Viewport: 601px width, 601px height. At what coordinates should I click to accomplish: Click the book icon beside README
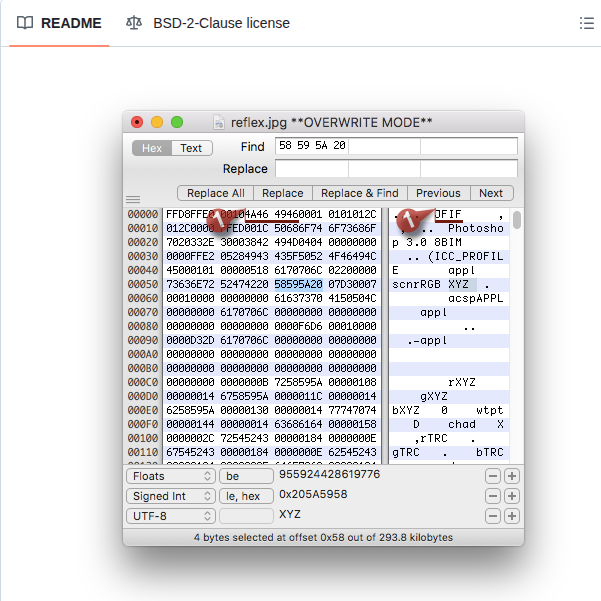click(x=25, y=23)
